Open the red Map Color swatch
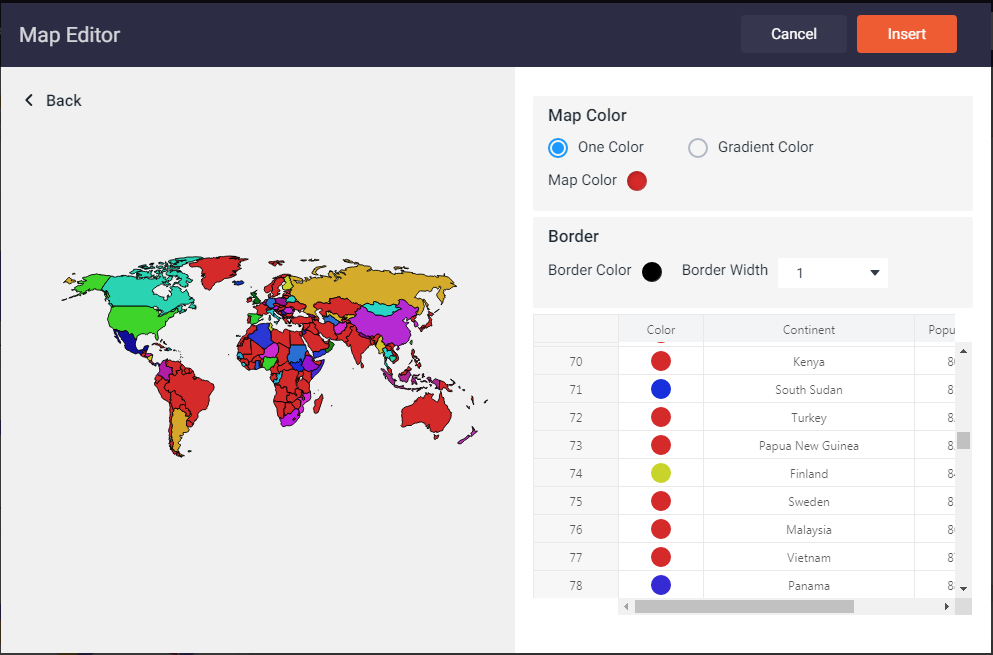 (636, 181)
